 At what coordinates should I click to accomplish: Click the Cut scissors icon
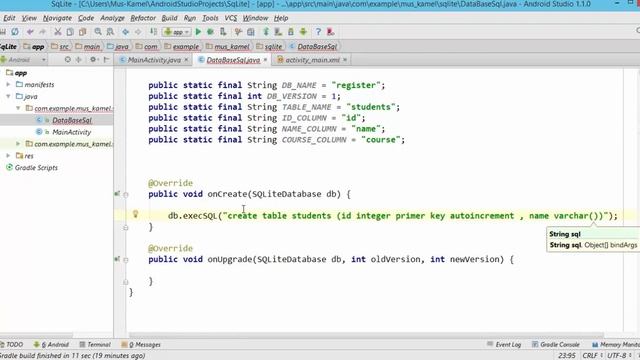58,32
